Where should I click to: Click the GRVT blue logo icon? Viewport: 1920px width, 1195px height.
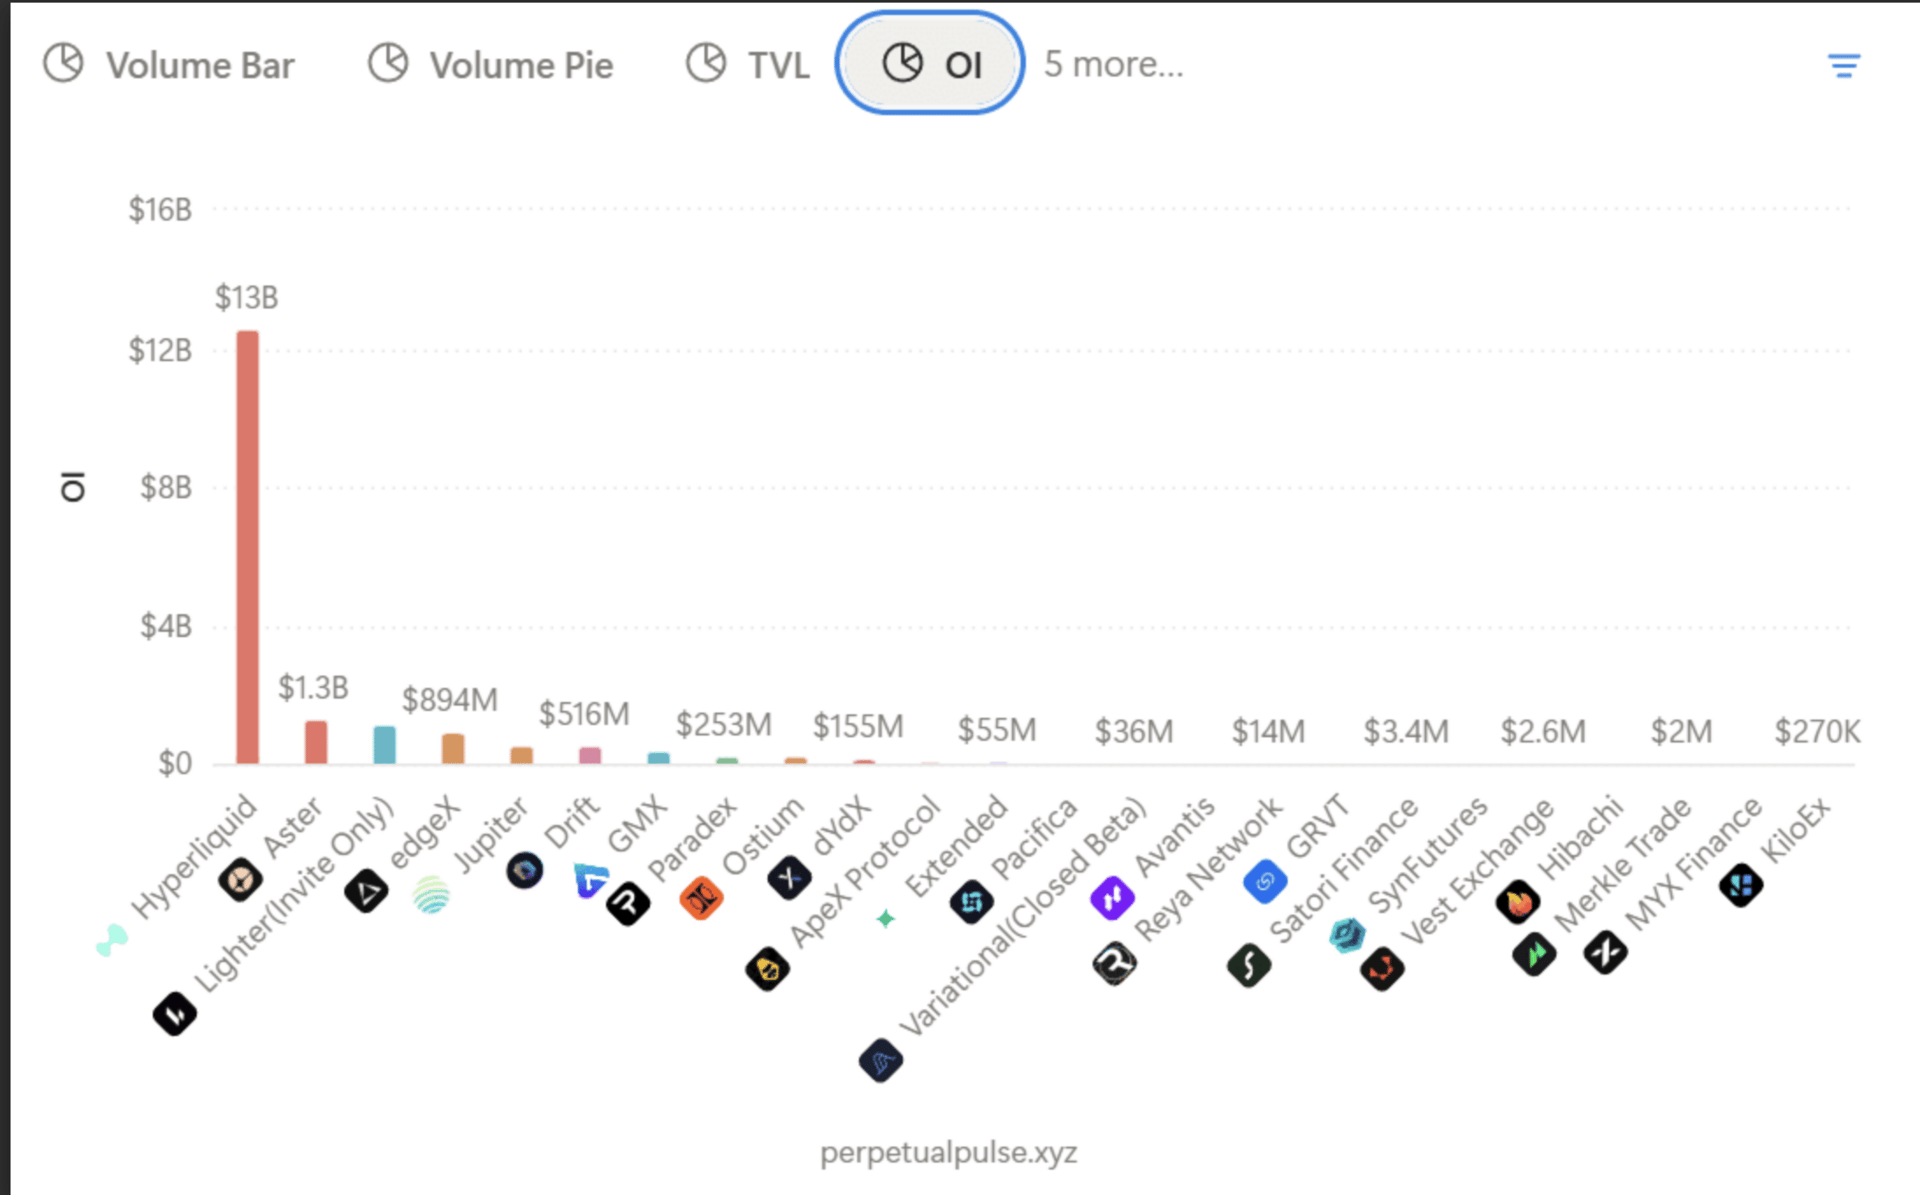pos(1265,881)
